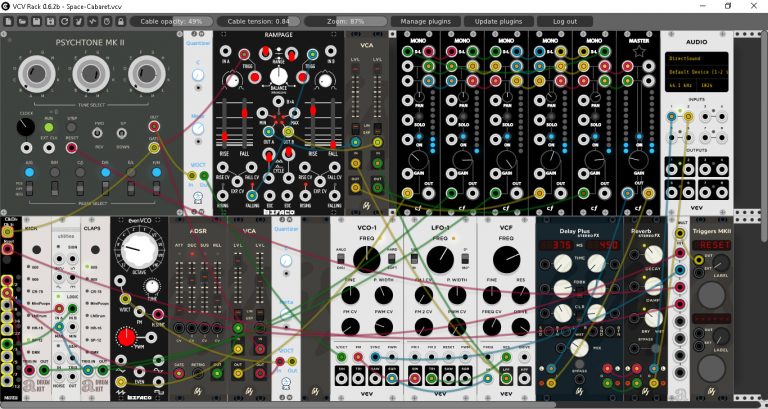Viewport: 768px width, 409px height.
Task: Click the Save patch floppy icon
Action: [x=36, y=22]
